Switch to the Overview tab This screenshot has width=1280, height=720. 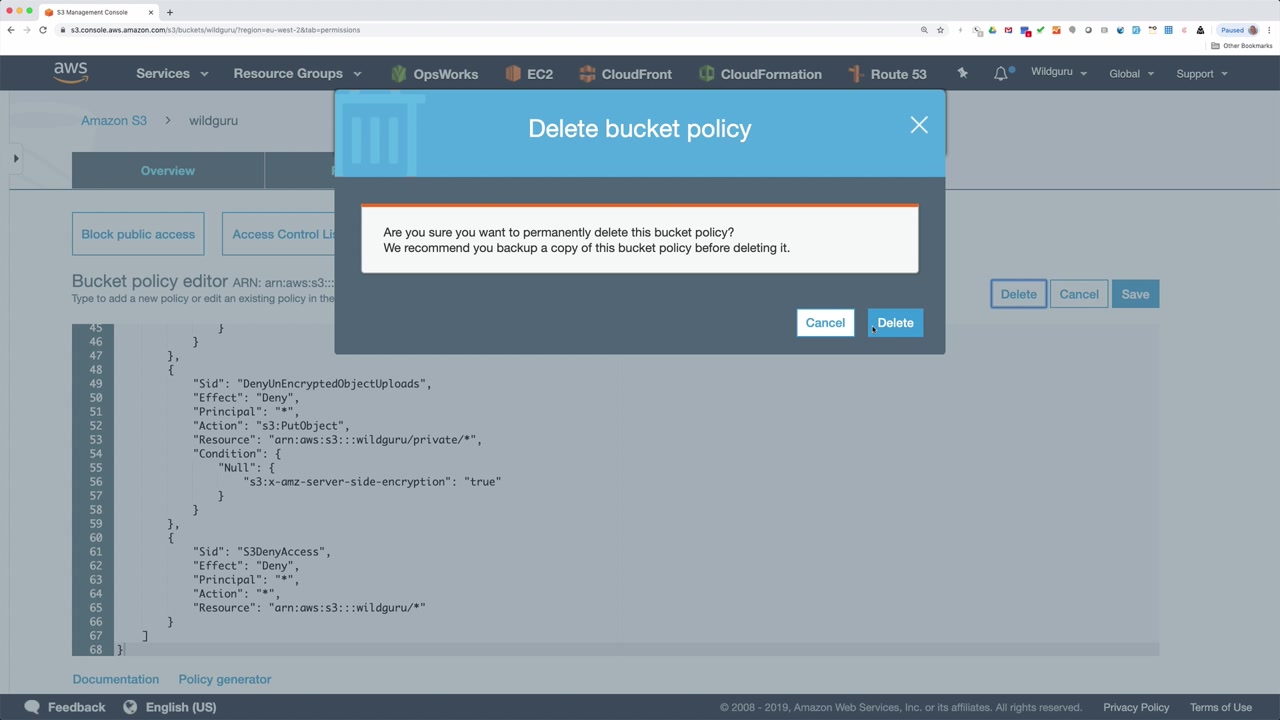(168, 171)
